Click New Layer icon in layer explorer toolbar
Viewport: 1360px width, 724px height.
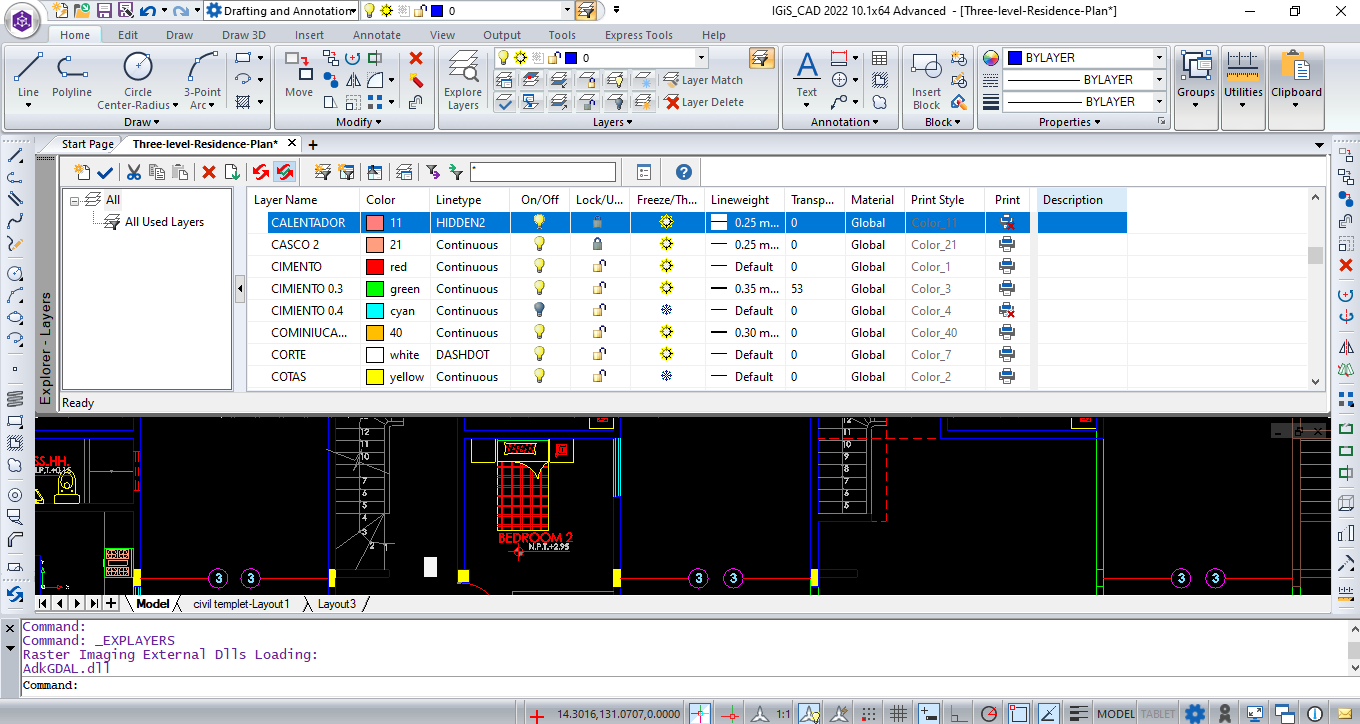coord(82,172)
